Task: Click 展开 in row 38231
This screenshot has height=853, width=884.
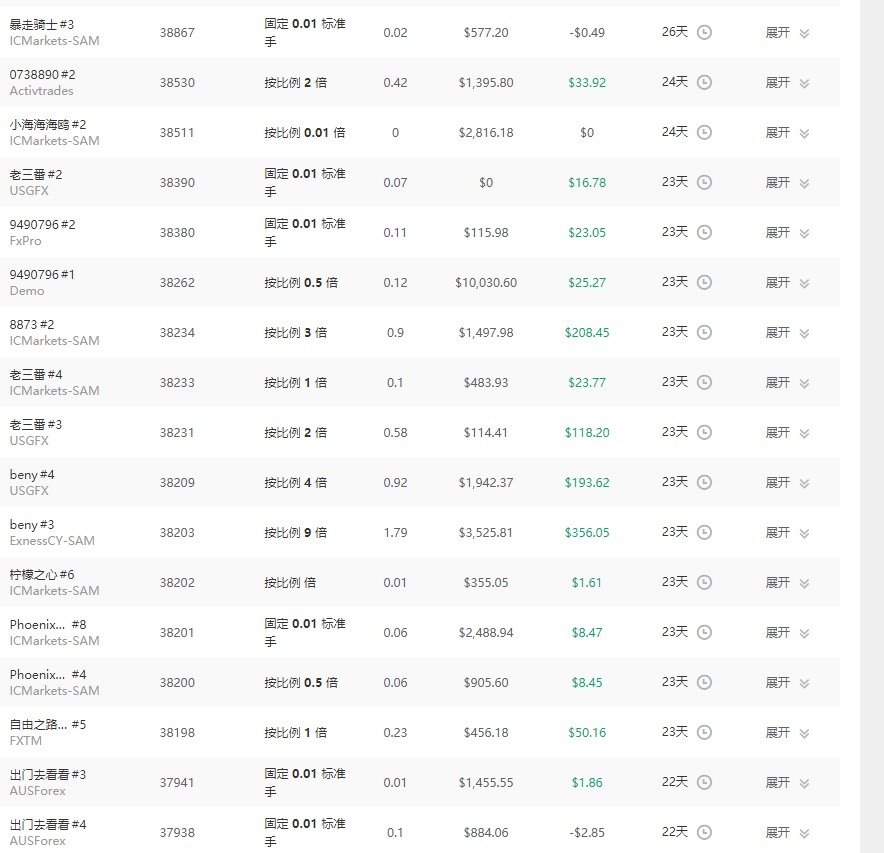Action: coord(777,432)
